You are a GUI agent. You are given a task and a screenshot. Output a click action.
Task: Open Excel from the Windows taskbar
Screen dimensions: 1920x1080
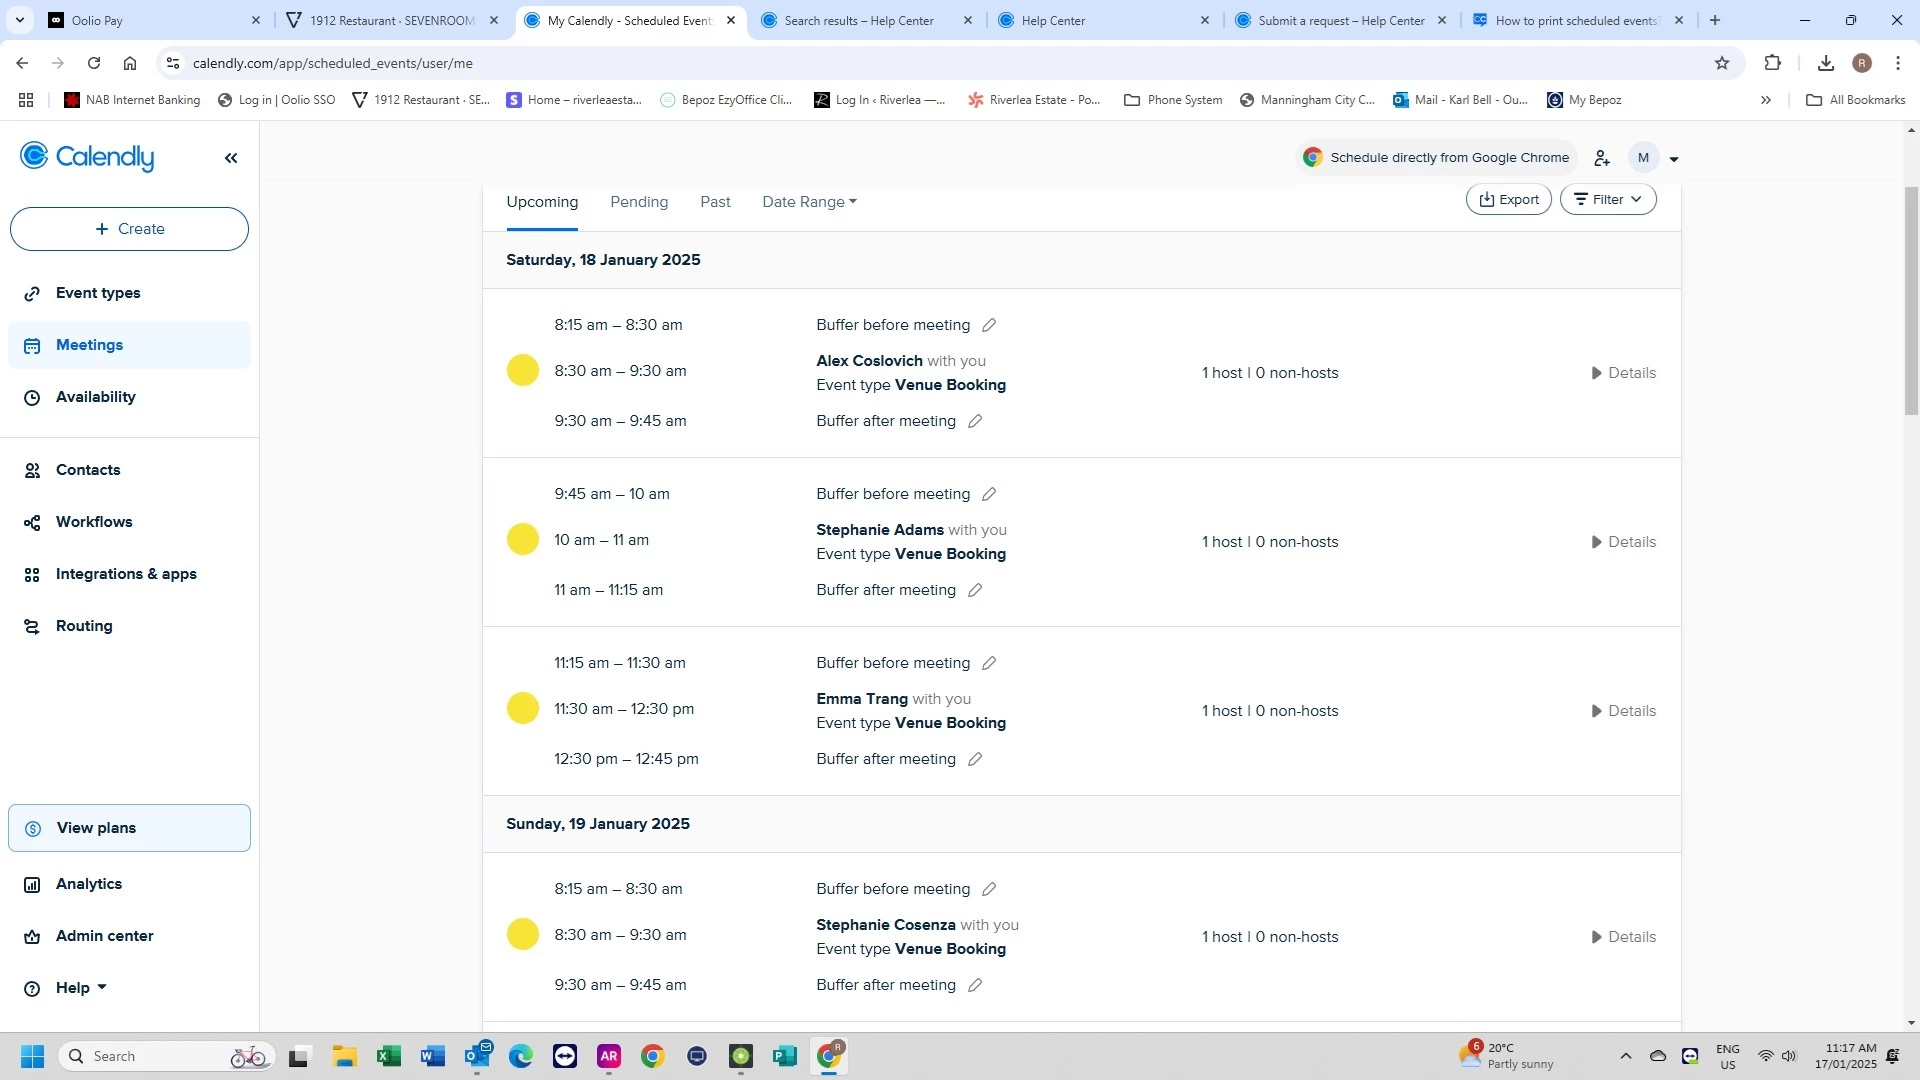(x=389, y=1056)
